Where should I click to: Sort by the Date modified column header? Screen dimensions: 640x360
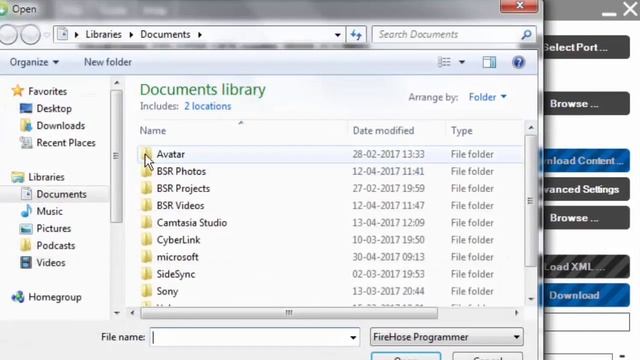[x=383, y=131]
